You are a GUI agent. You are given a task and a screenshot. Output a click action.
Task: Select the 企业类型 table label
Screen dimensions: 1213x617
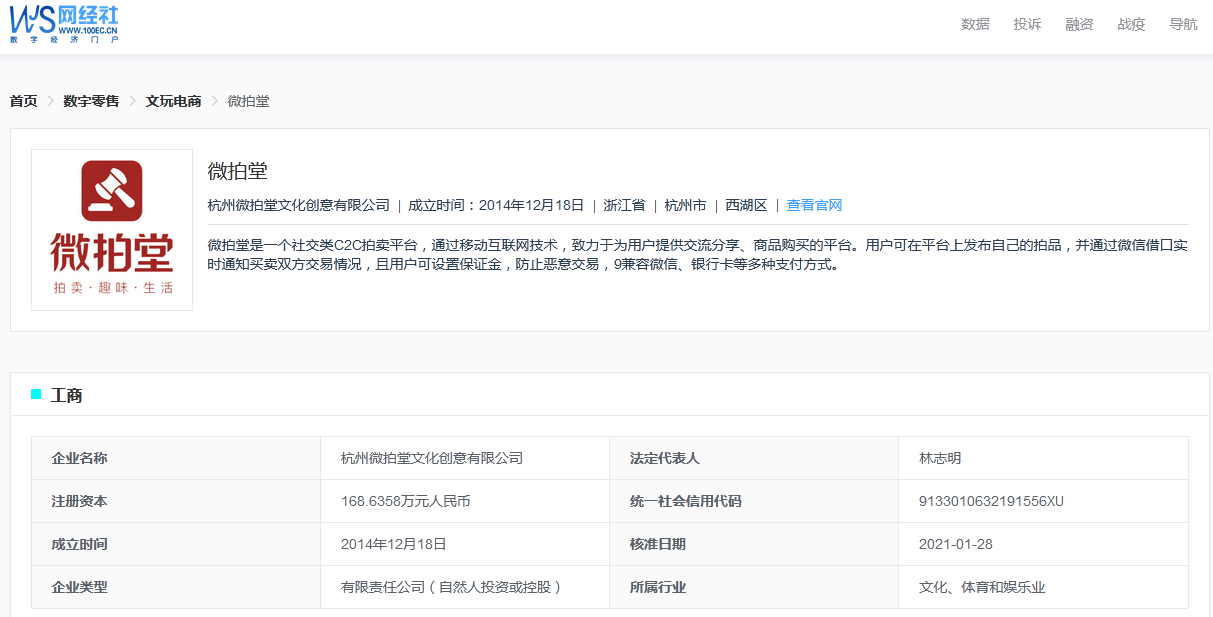(x=80, y=587)
